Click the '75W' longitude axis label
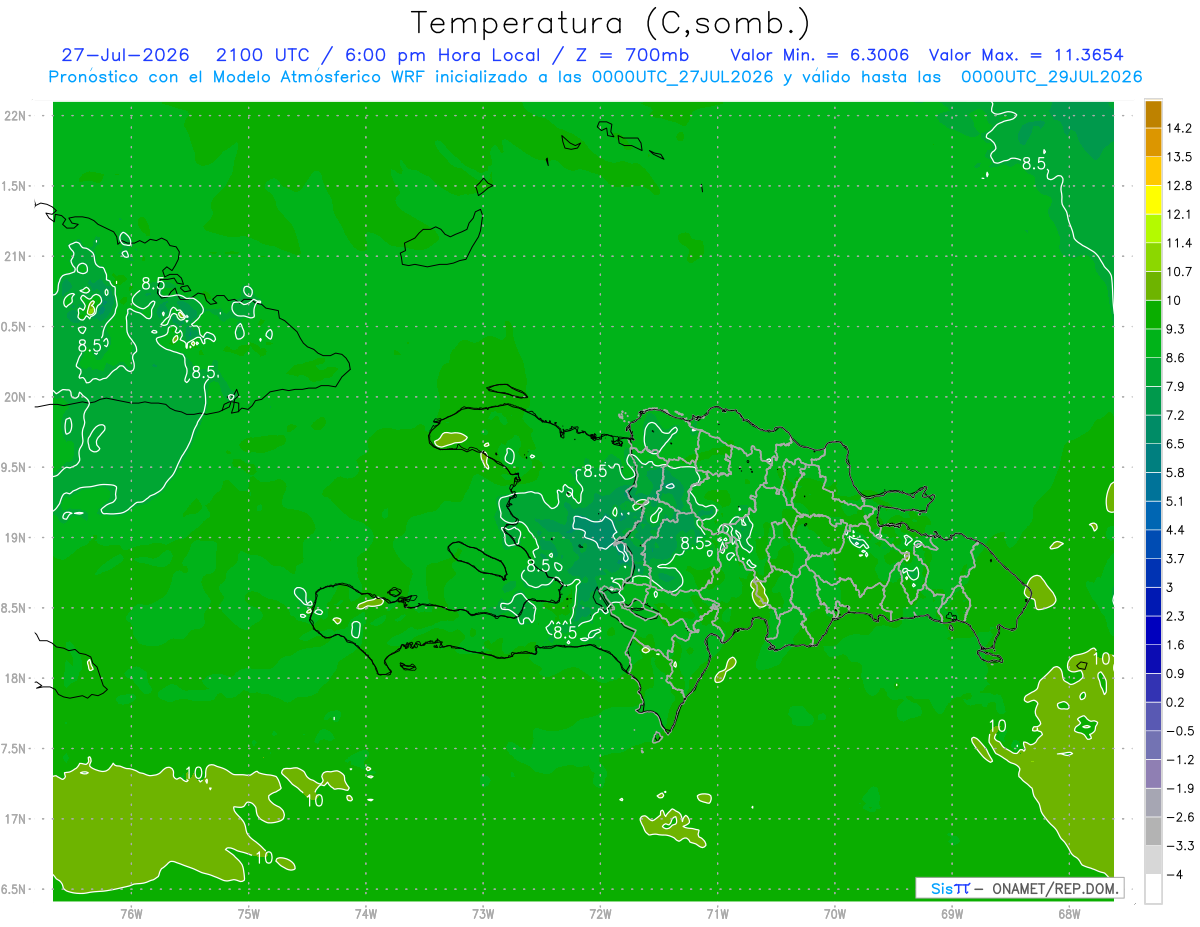Image resolution: width=1200 pixels, height=927 pixels. pos(249,912)
